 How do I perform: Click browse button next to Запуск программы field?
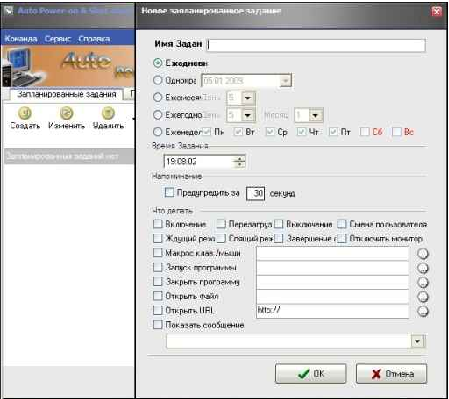coord(423,268)
